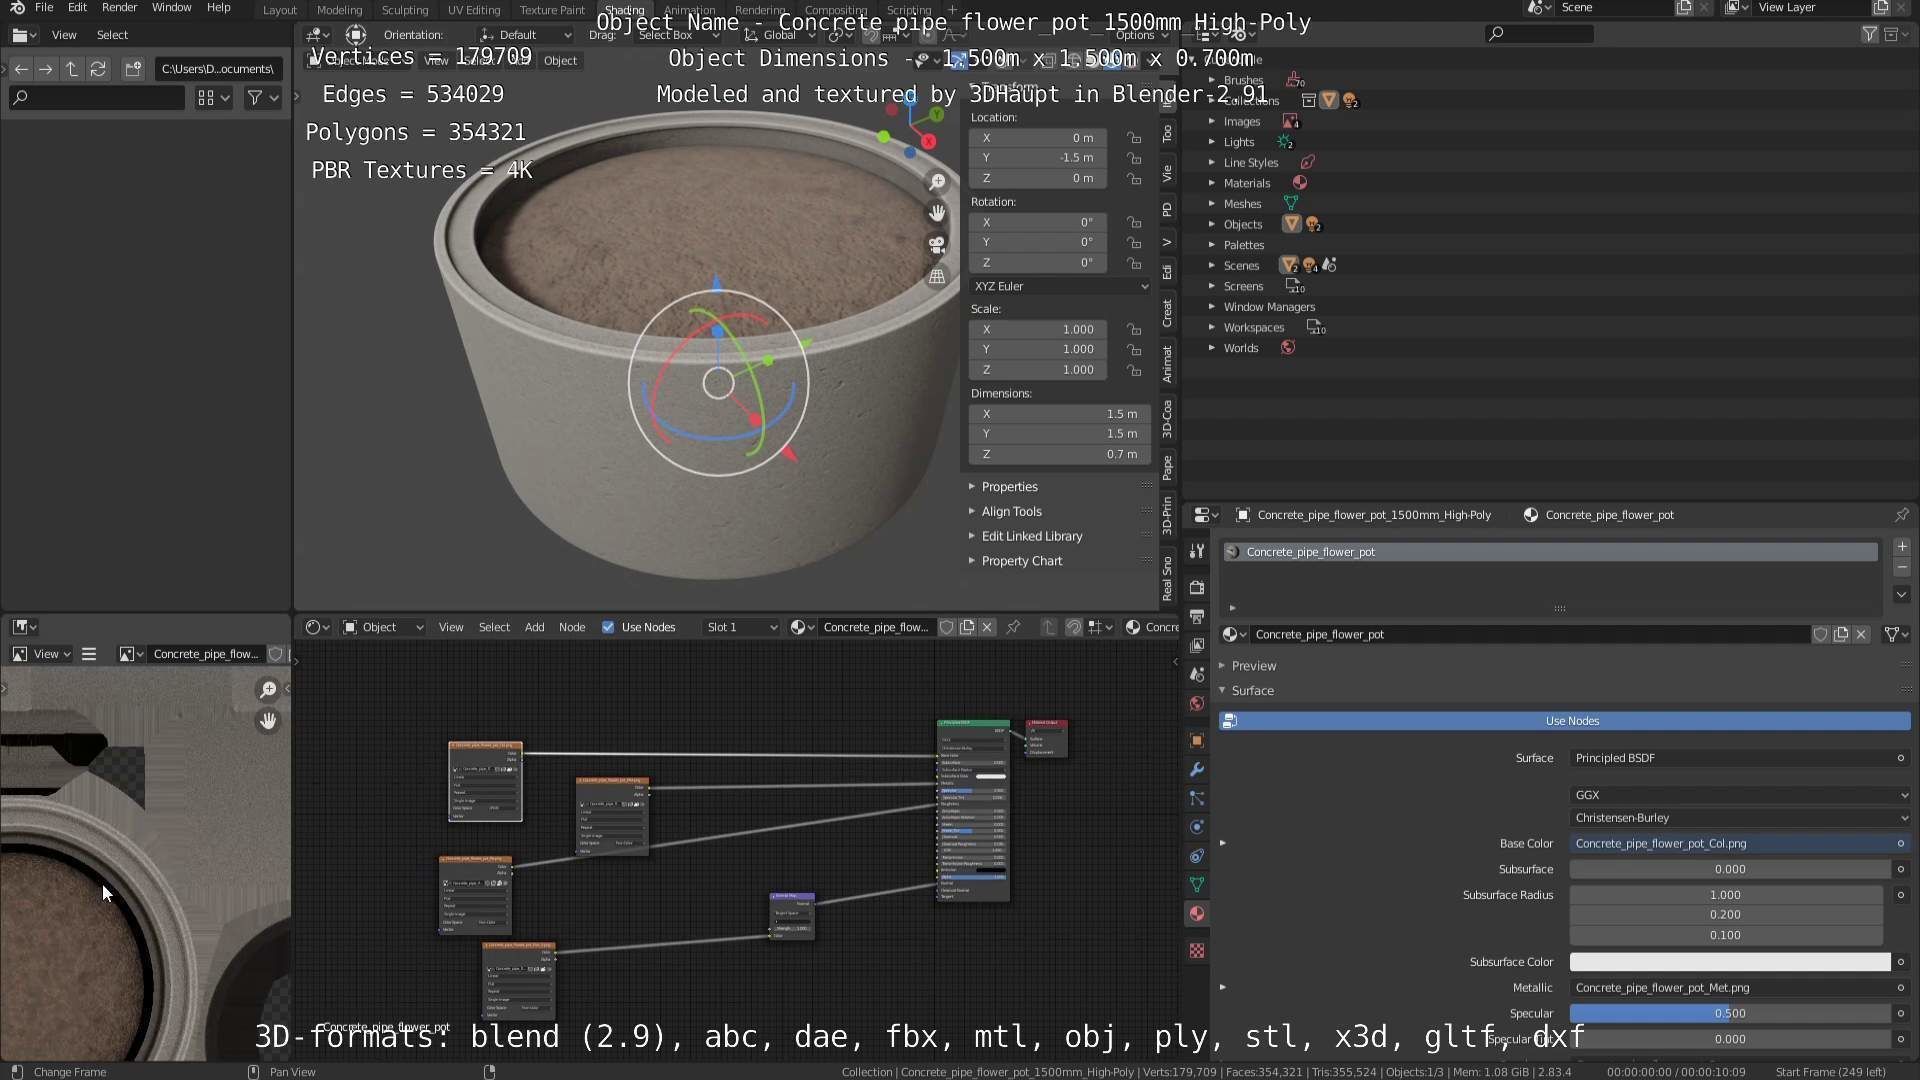The image size is (1920, 1080).
Task: Open the Christensen-Burley subsurface method dropdown
Action: [x=1740, y=818]
